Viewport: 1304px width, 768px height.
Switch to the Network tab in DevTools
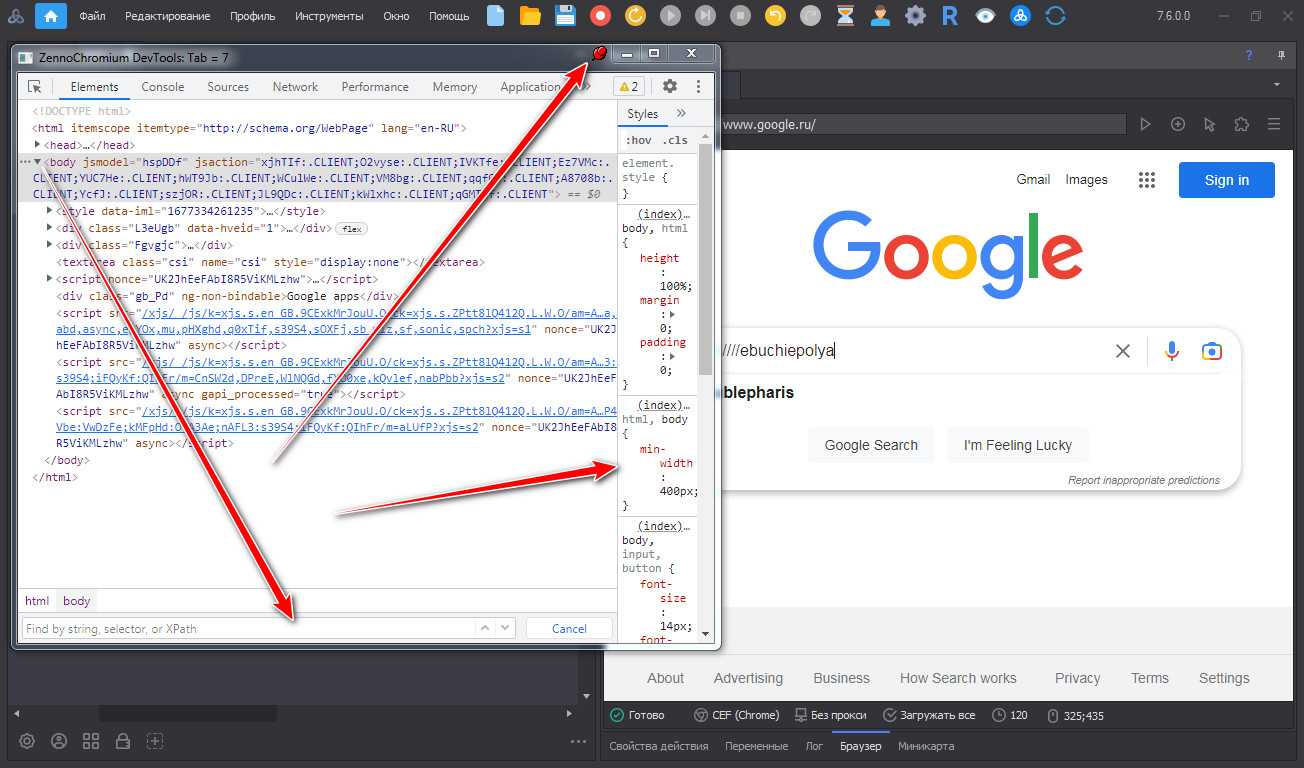coord(296,87)
